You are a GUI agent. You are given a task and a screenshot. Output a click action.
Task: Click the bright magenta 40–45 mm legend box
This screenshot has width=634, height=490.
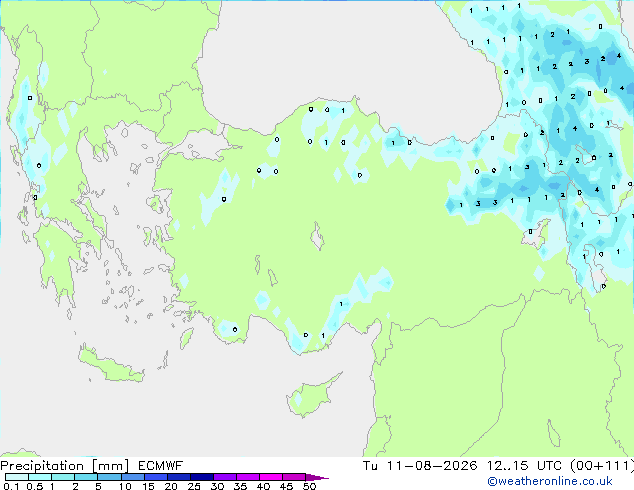point(271,477)
